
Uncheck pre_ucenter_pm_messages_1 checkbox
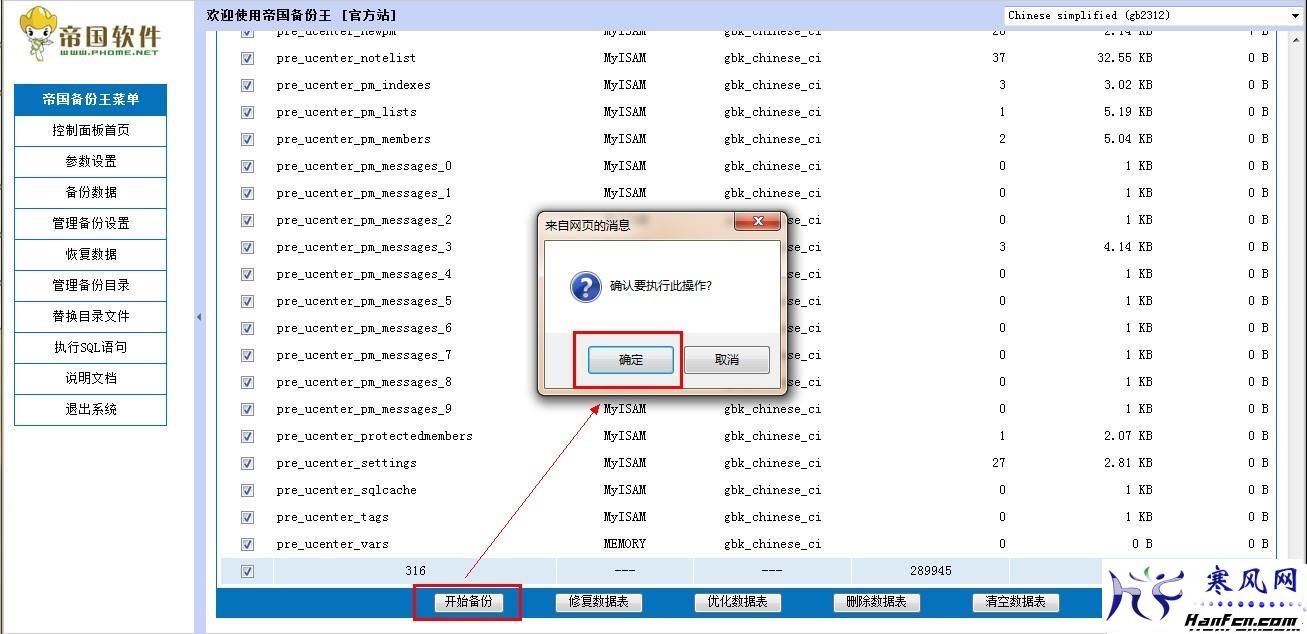(x=247, y=194)
